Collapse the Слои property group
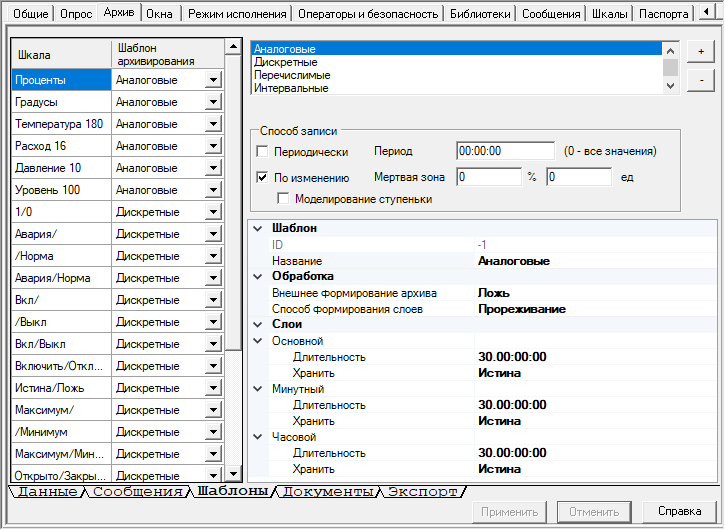This screenshot has width=725, height=530. [258, 324]
